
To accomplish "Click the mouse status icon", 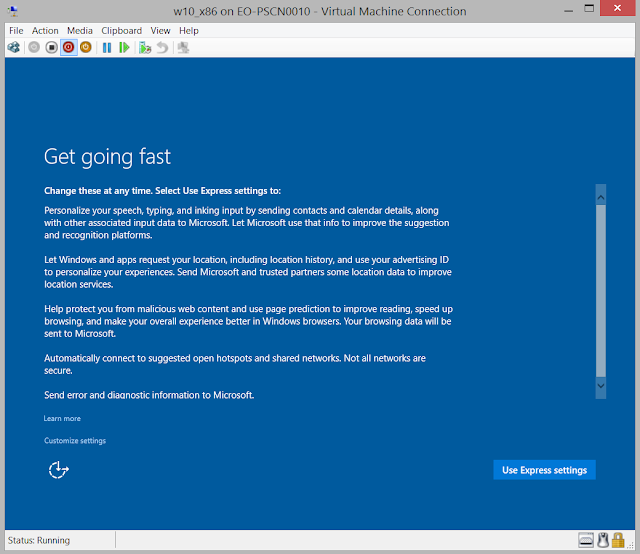I will pos(603,540).
